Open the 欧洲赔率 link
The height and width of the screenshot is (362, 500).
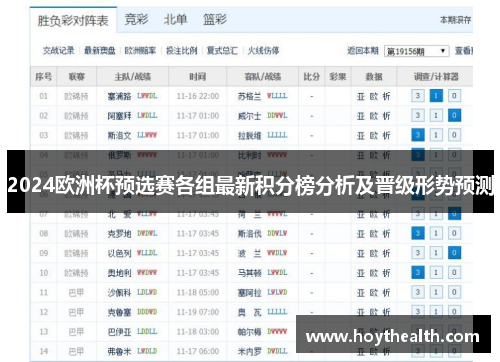(x=140, y=51)
